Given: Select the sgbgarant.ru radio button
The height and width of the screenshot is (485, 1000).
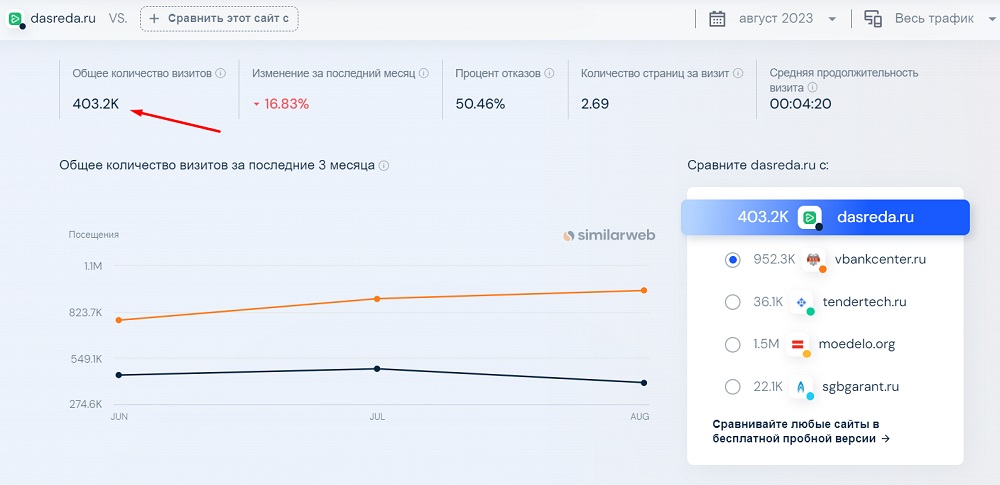Looking at the screenshot, I should [x=733, y=387].
